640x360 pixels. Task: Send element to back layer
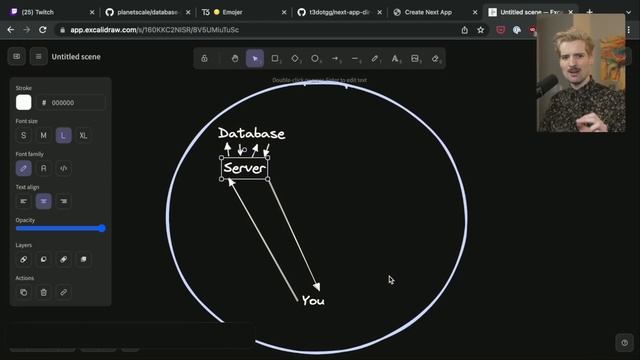coord(23,259)
